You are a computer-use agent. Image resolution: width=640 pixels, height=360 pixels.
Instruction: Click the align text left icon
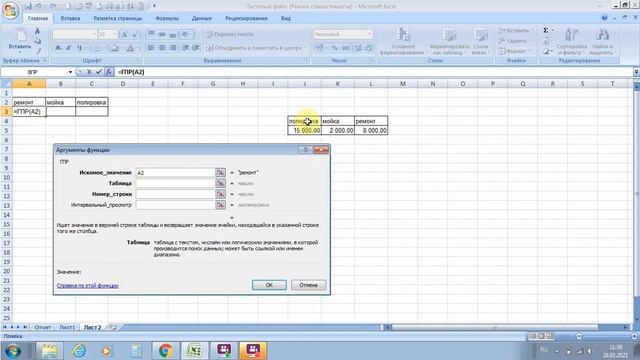(x=151, y=48)
